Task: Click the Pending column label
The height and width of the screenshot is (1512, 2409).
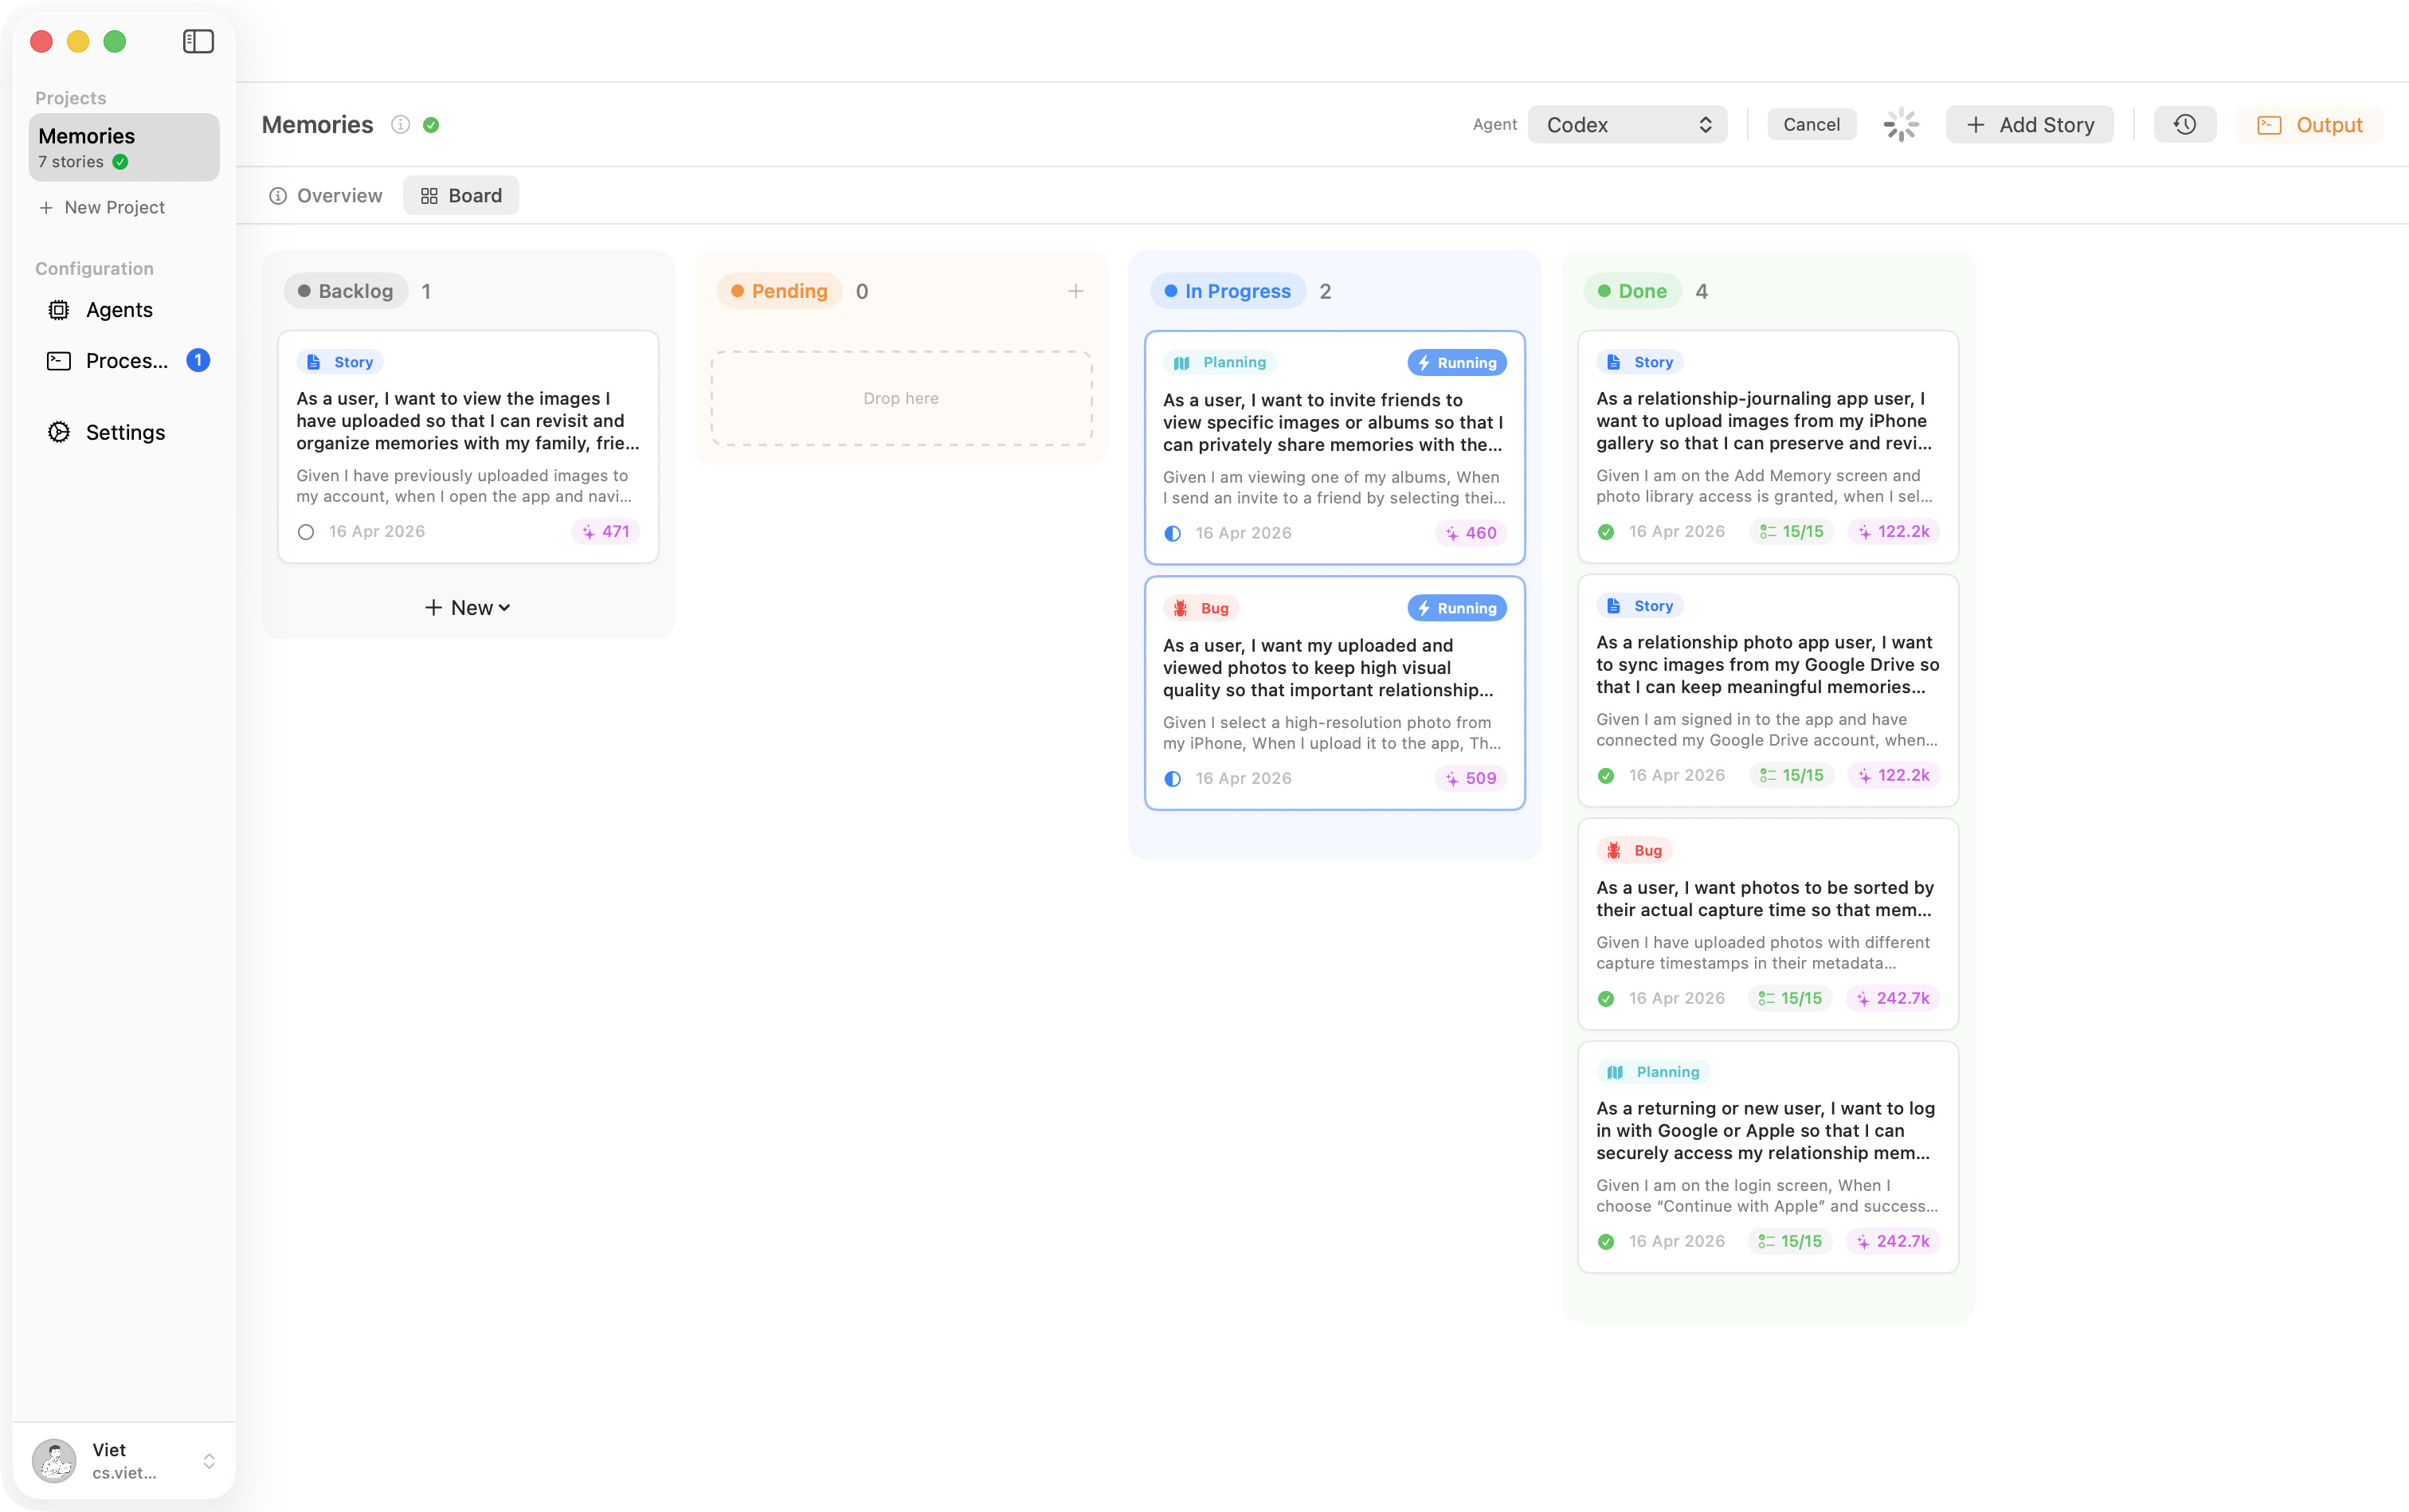Action: pos(779,291)
